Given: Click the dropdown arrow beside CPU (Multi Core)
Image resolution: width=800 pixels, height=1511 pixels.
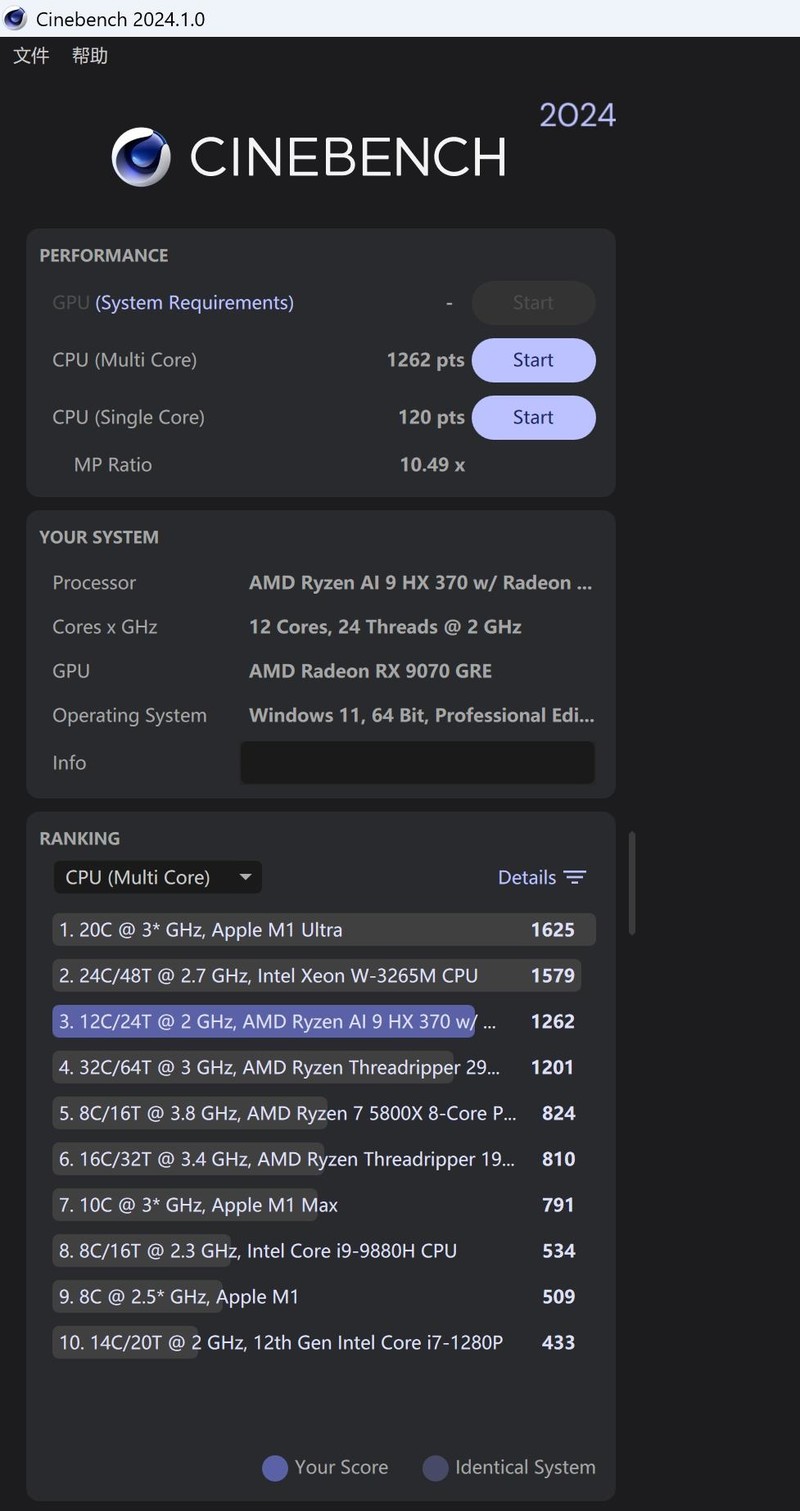Looking at the screenshot, I should pos(246,877).
